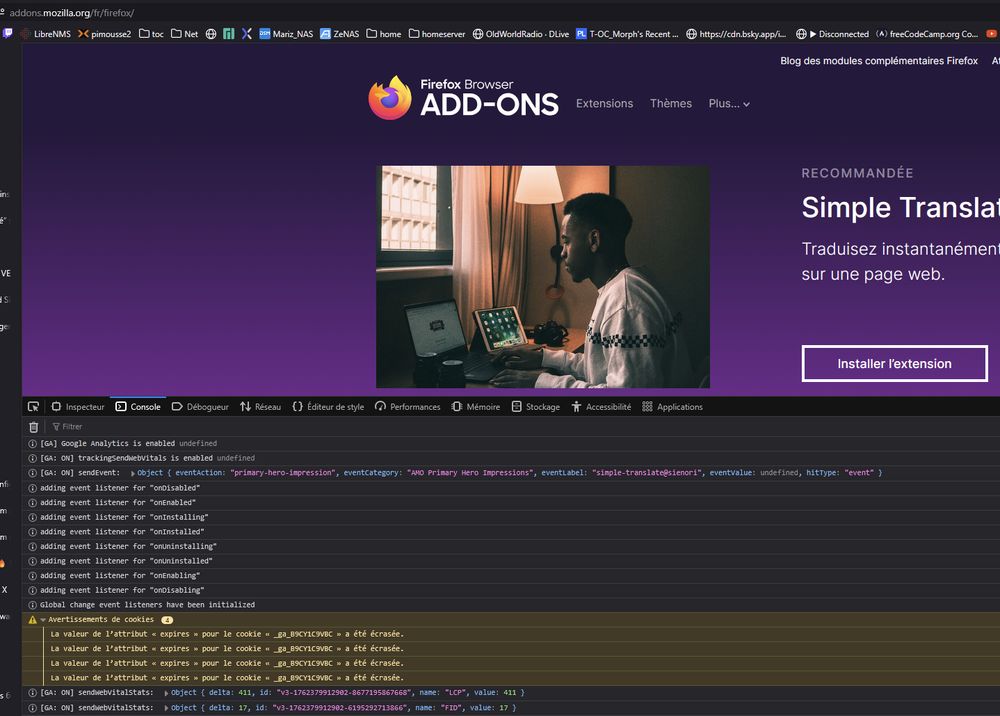Expand the sendEvent Object in console

pos(133,473)
